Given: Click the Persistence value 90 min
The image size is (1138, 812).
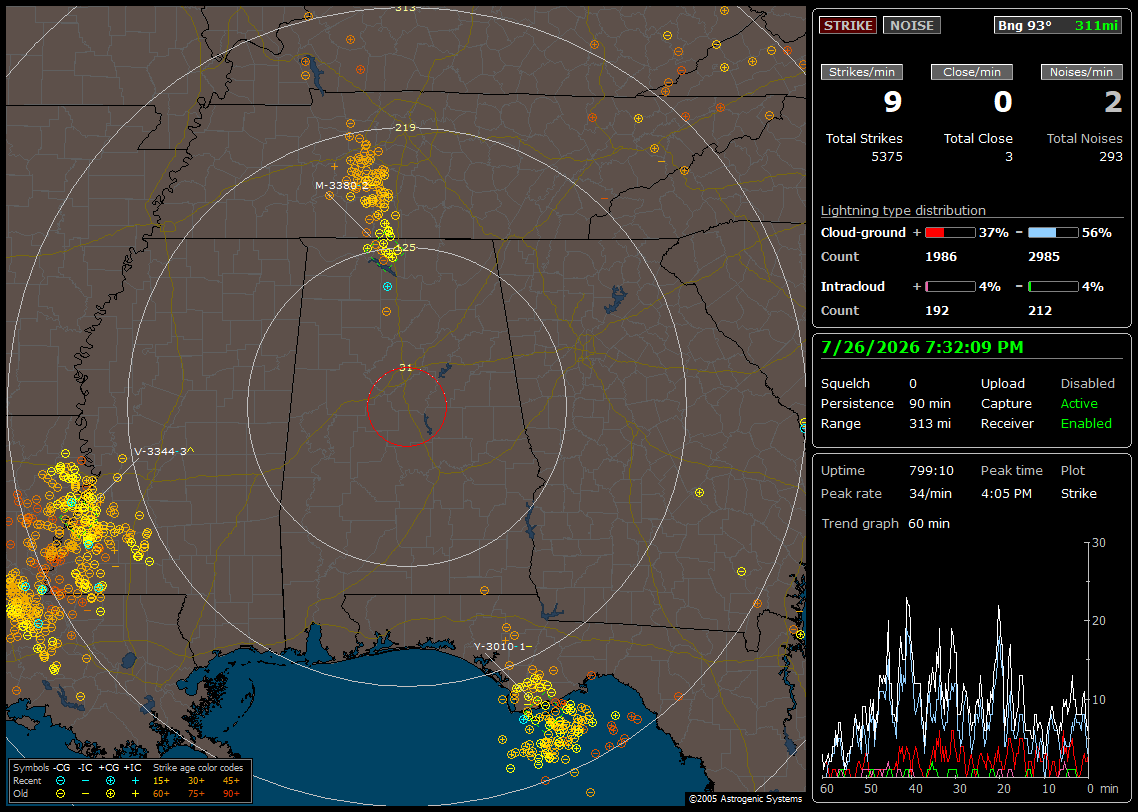Looking at the screenshot, I should click(x=930, y=403).
